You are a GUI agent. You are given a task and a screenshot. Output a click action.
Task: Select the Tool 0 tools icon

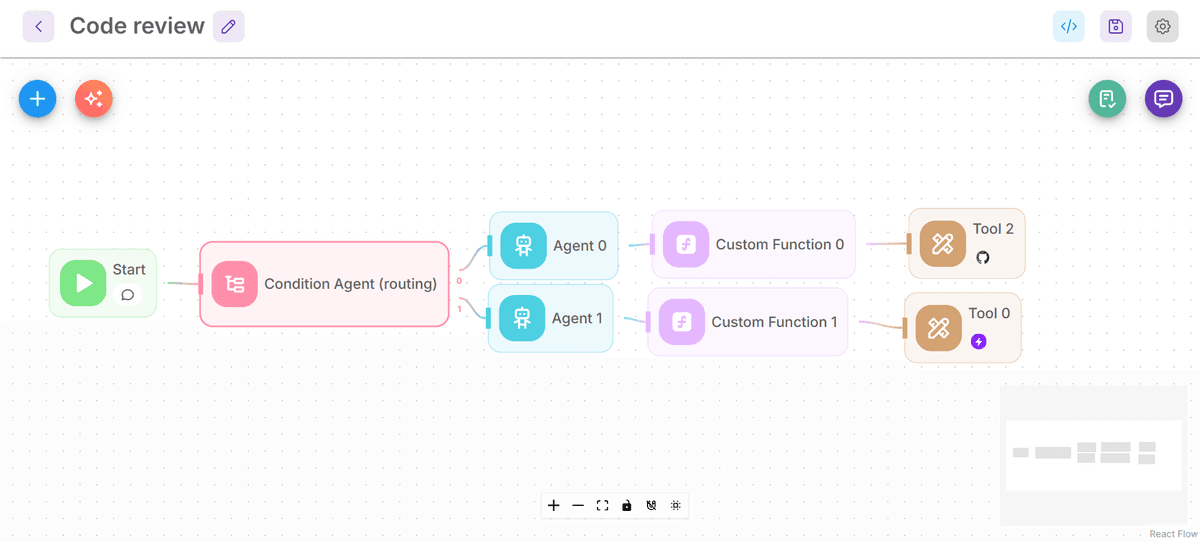pos(938,328)
